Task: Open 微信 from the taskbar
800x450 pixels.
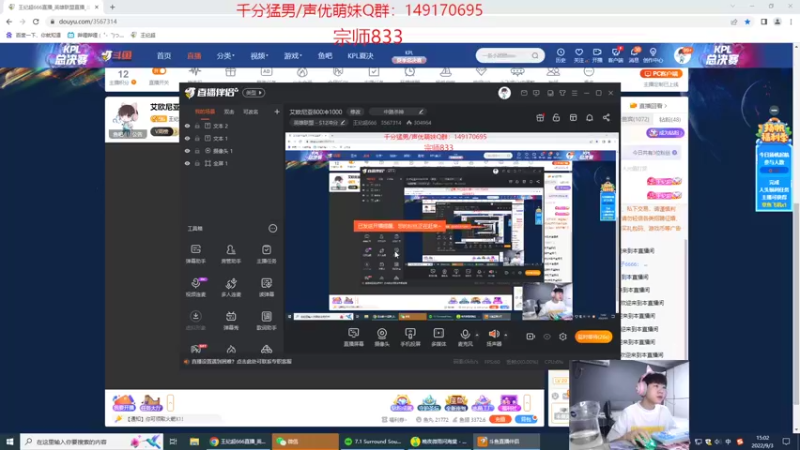Action: (x=305, y=441)
